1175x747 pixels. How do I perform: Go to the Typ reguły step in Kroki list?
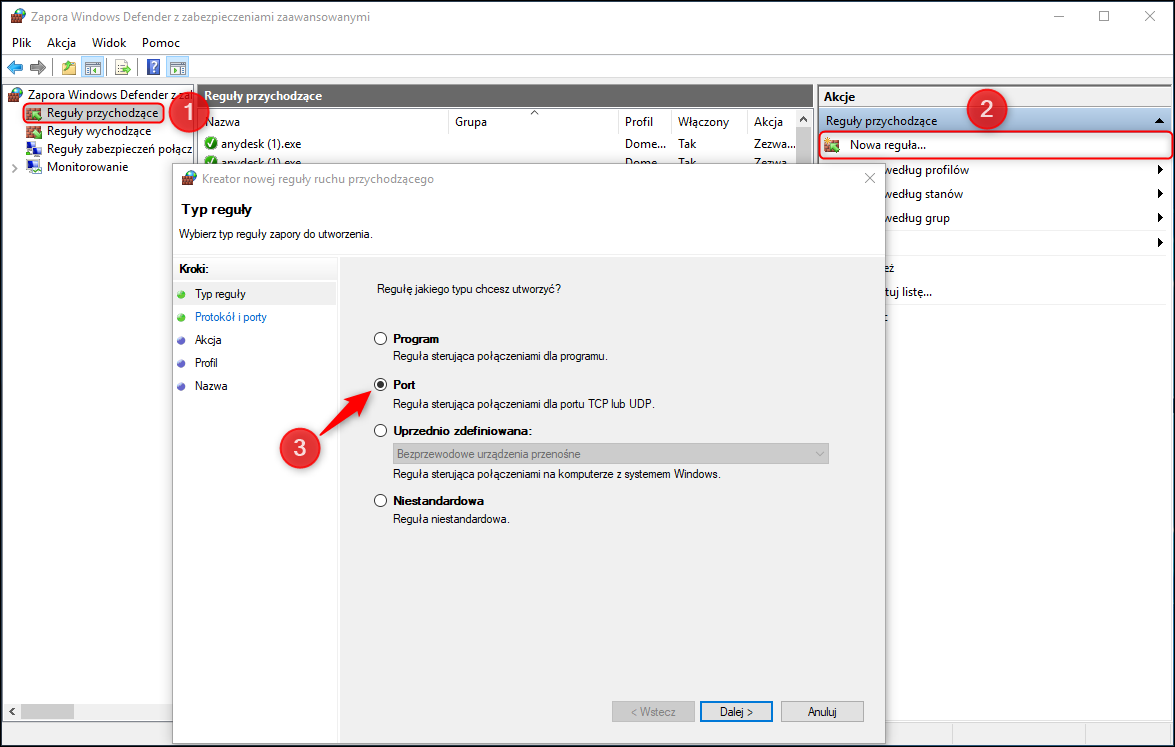tap(220, 294)
